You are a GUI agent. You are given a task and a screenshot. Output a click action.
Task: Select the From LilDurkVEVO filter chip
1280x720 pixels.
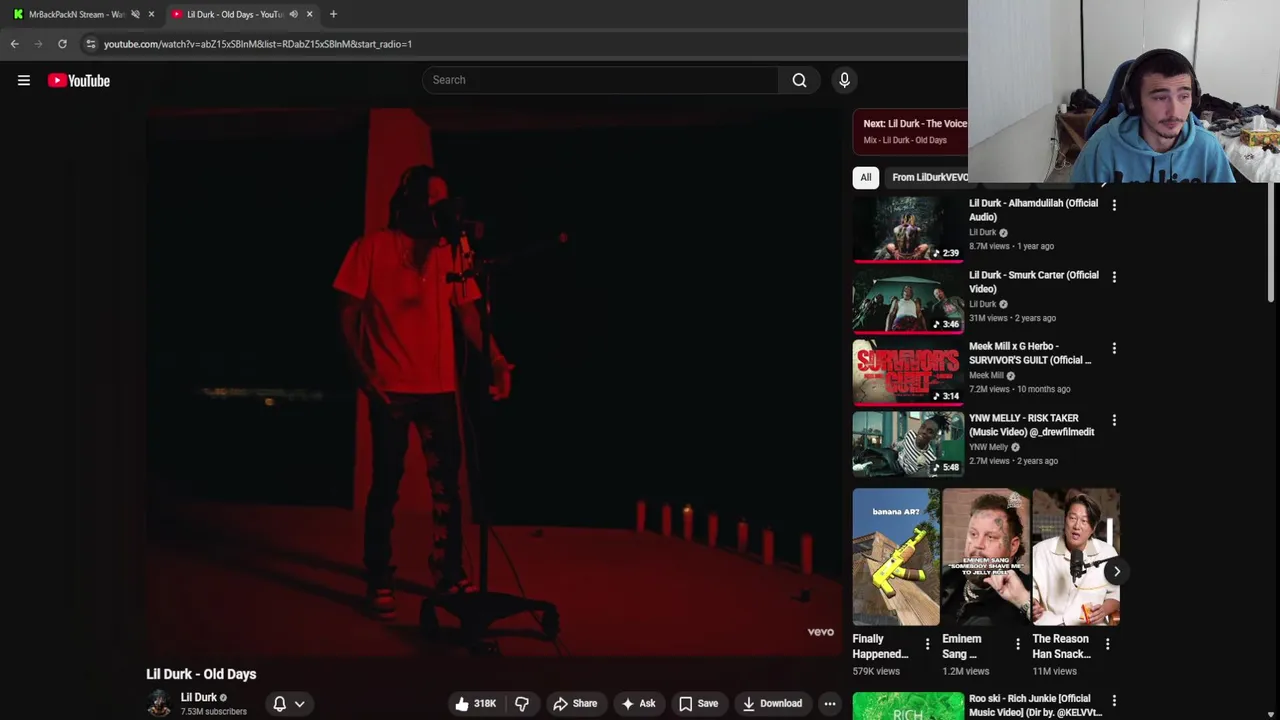pos(930,177)
